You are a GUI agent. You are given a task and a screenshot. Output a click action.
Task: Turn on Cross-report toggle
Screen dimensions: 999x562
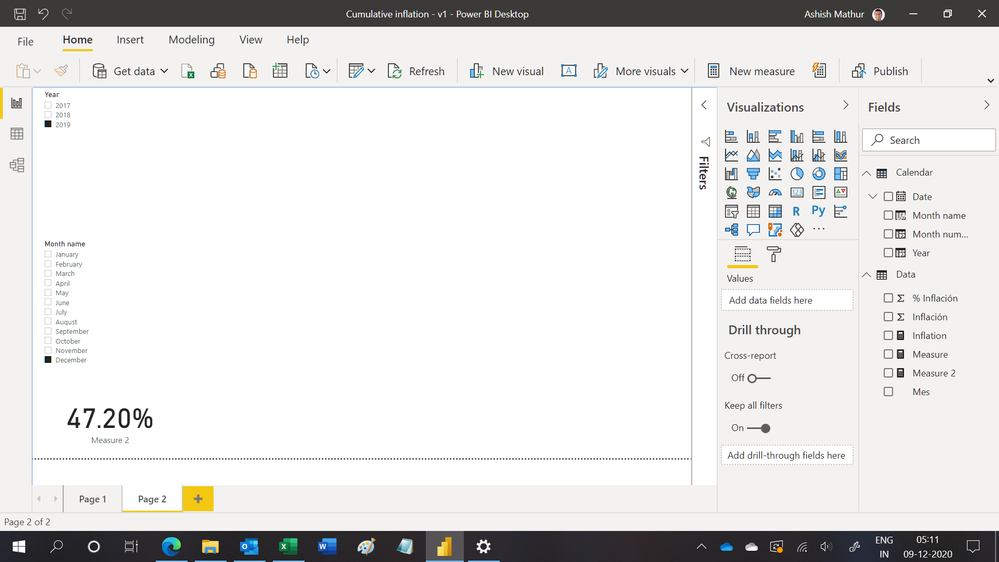tap(758, 378)
